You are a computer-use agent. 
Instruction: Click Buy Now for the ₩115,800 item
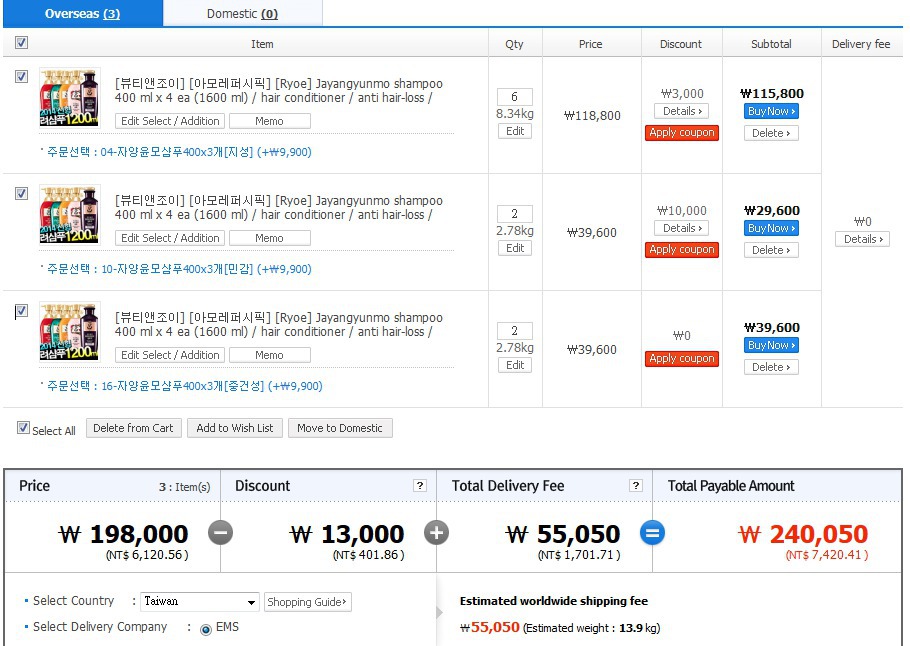(771, 111)
